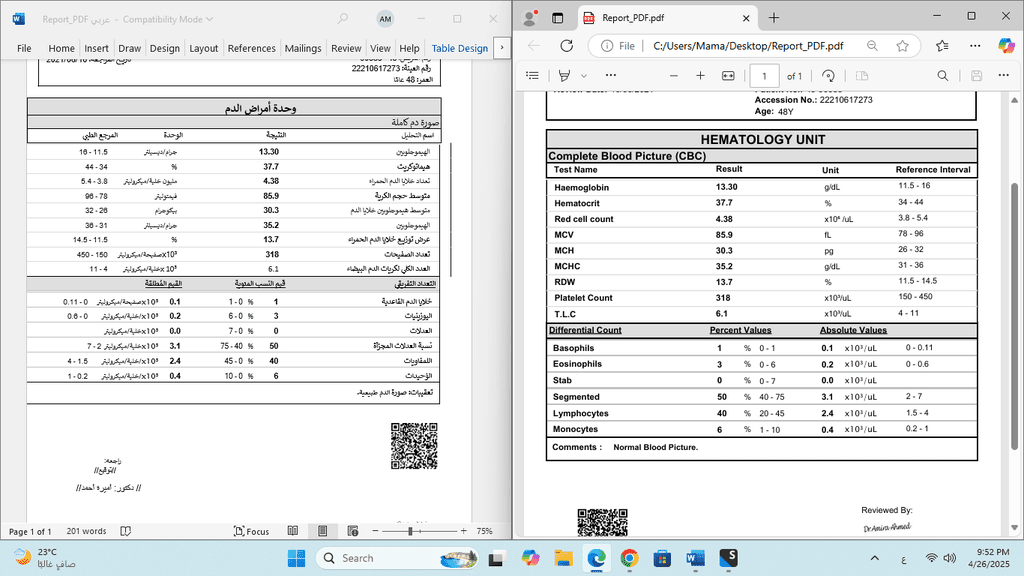Open the Mailings tab
The height and width of the screenshot is (576, 1024).
coord(303,48)
